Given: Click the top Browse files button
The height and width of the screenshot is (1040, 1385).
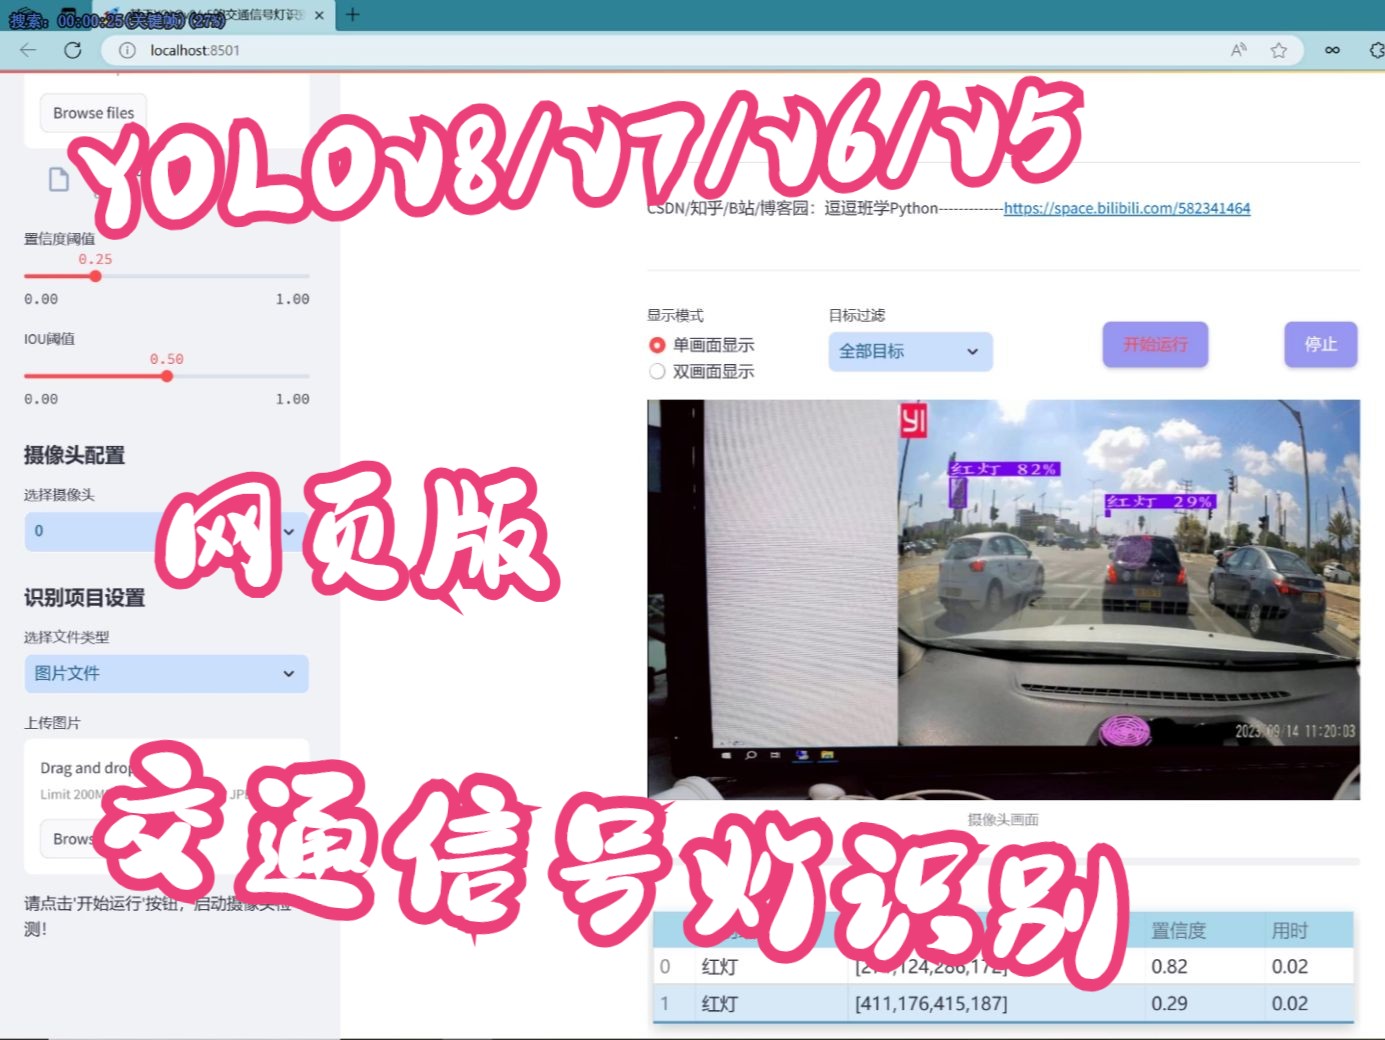Looking at the screenshot, I should pos(93,113).
